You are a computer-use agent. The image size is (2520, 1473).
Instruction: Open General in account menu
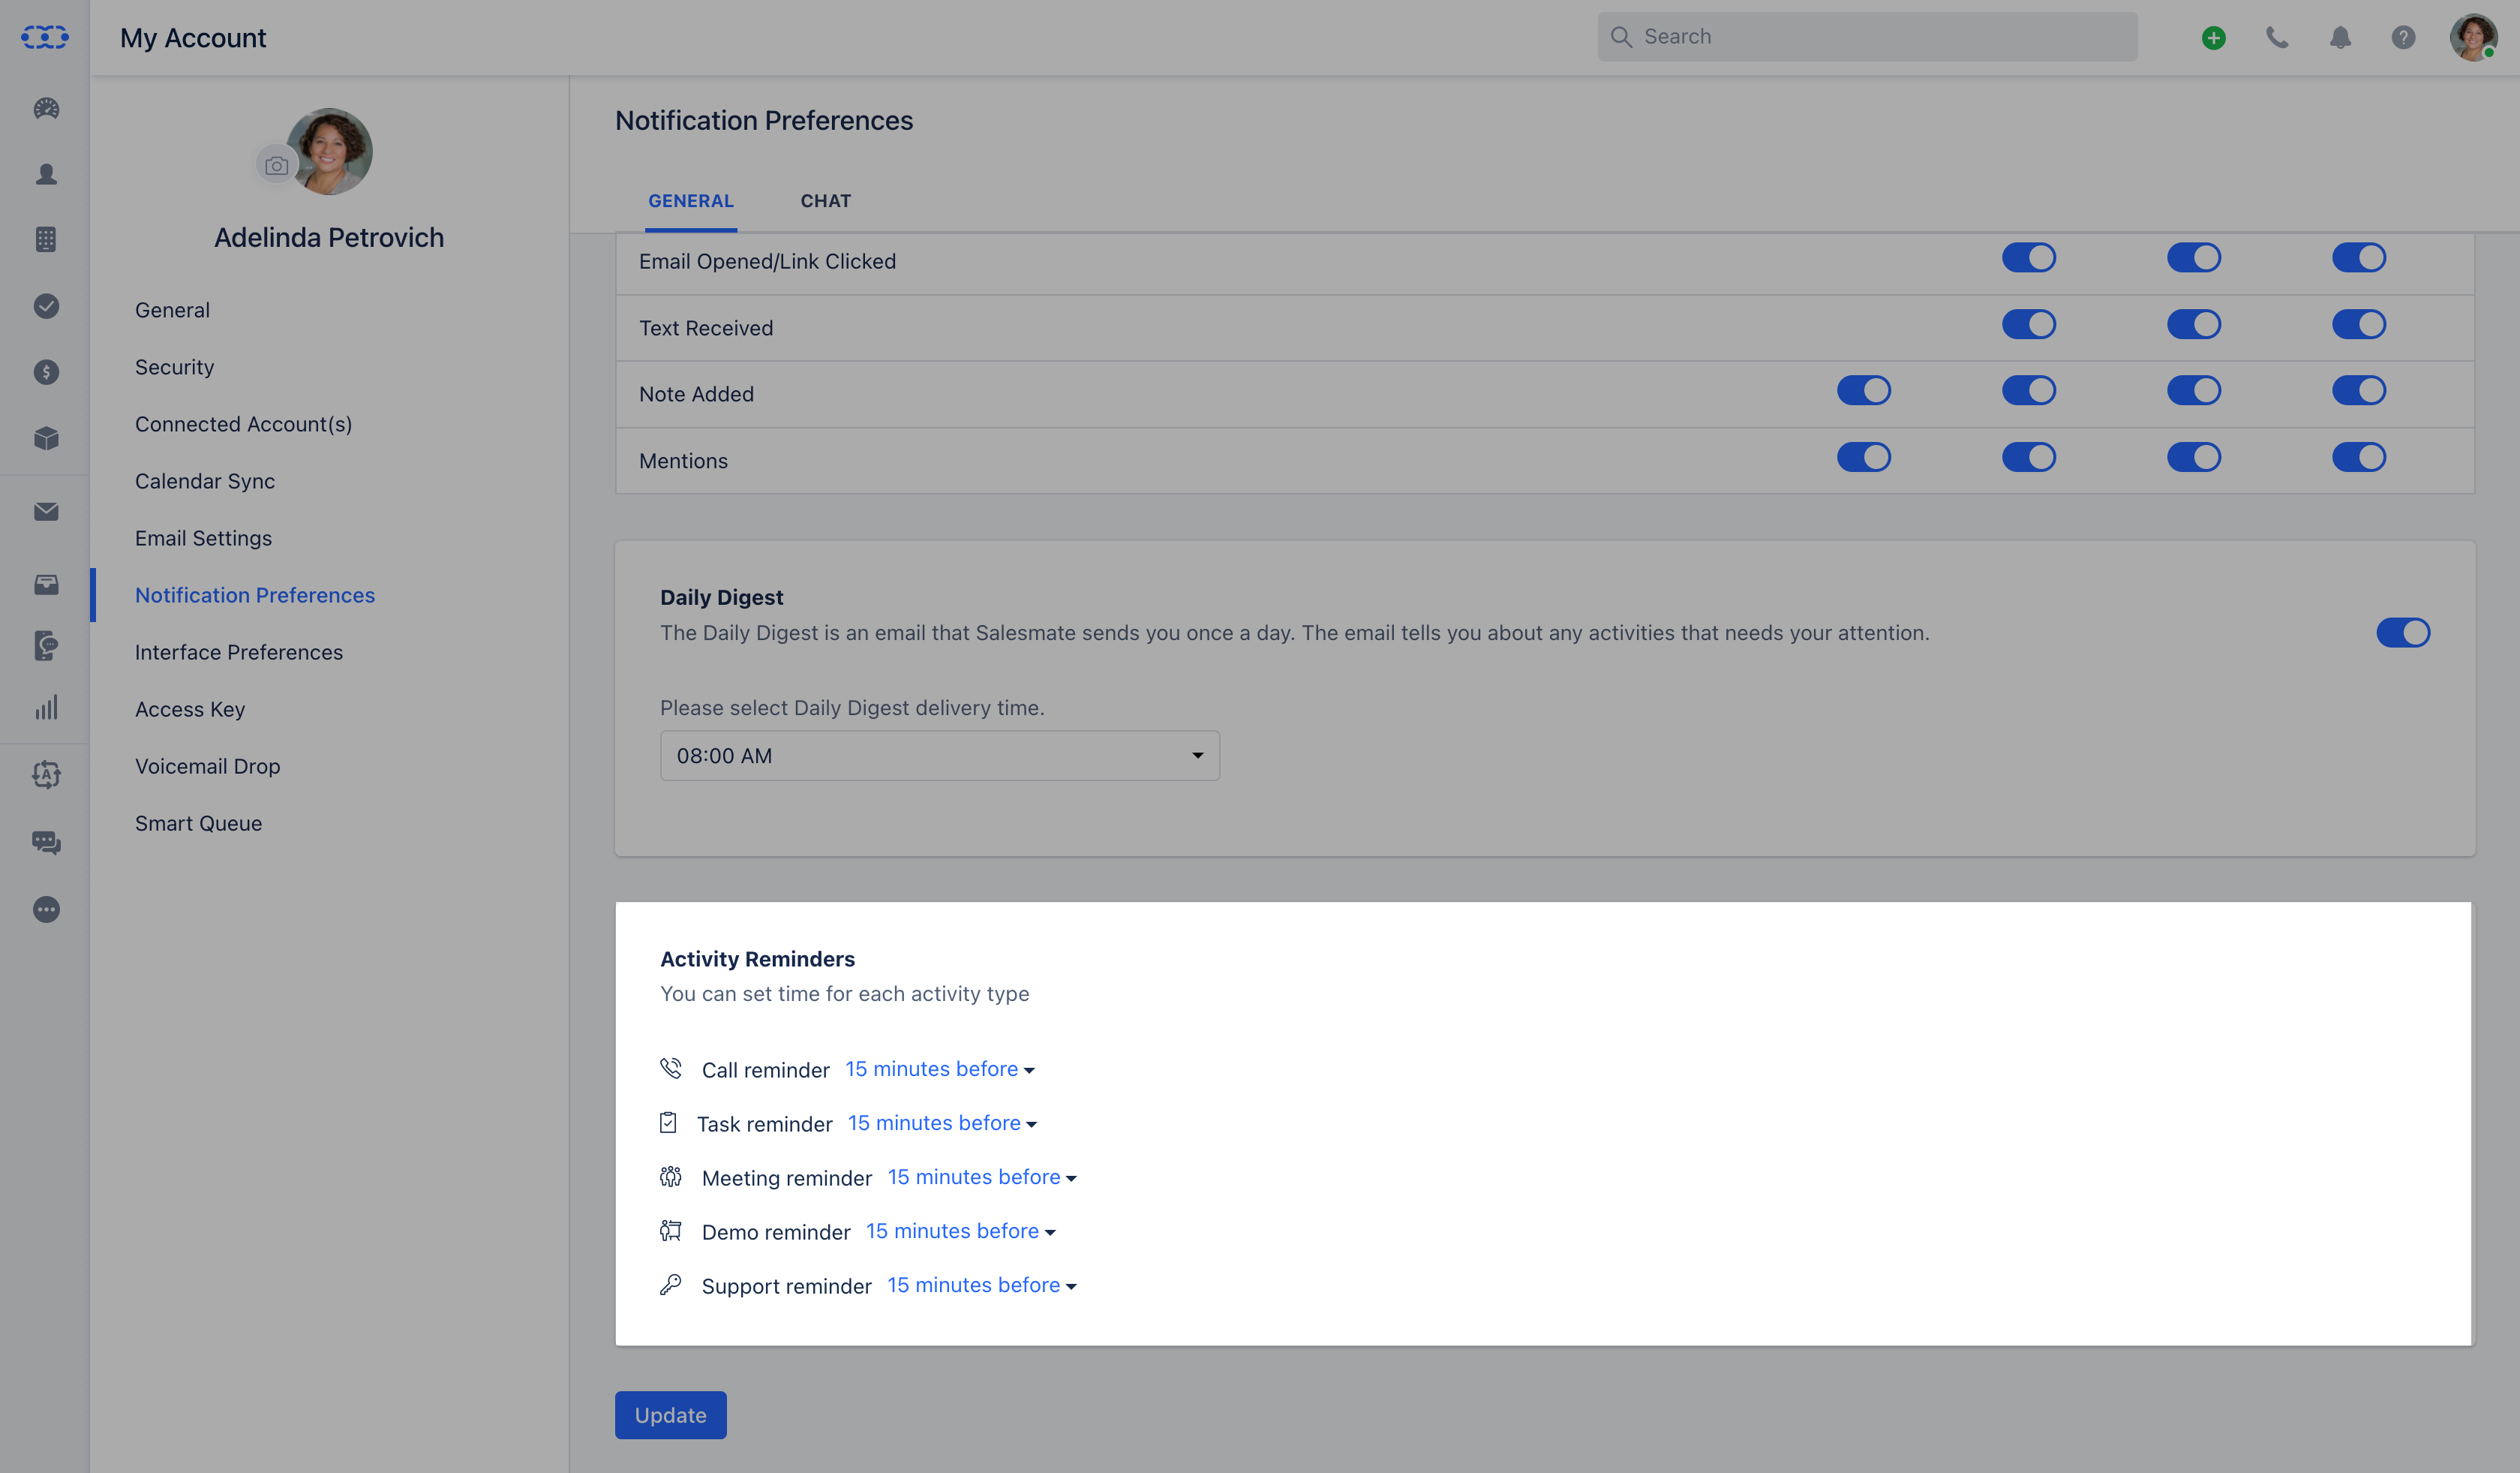pos(172,309)
